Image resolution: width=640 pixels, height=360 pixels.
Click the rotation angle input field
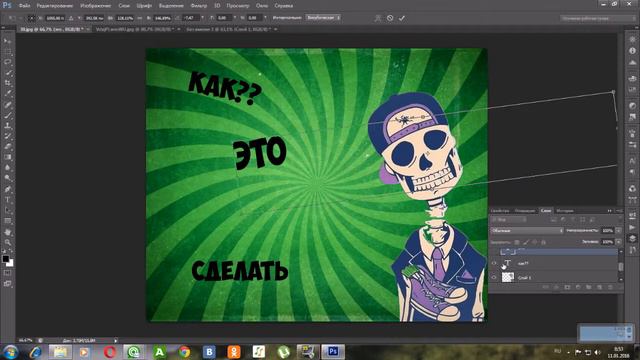point(192,18)
